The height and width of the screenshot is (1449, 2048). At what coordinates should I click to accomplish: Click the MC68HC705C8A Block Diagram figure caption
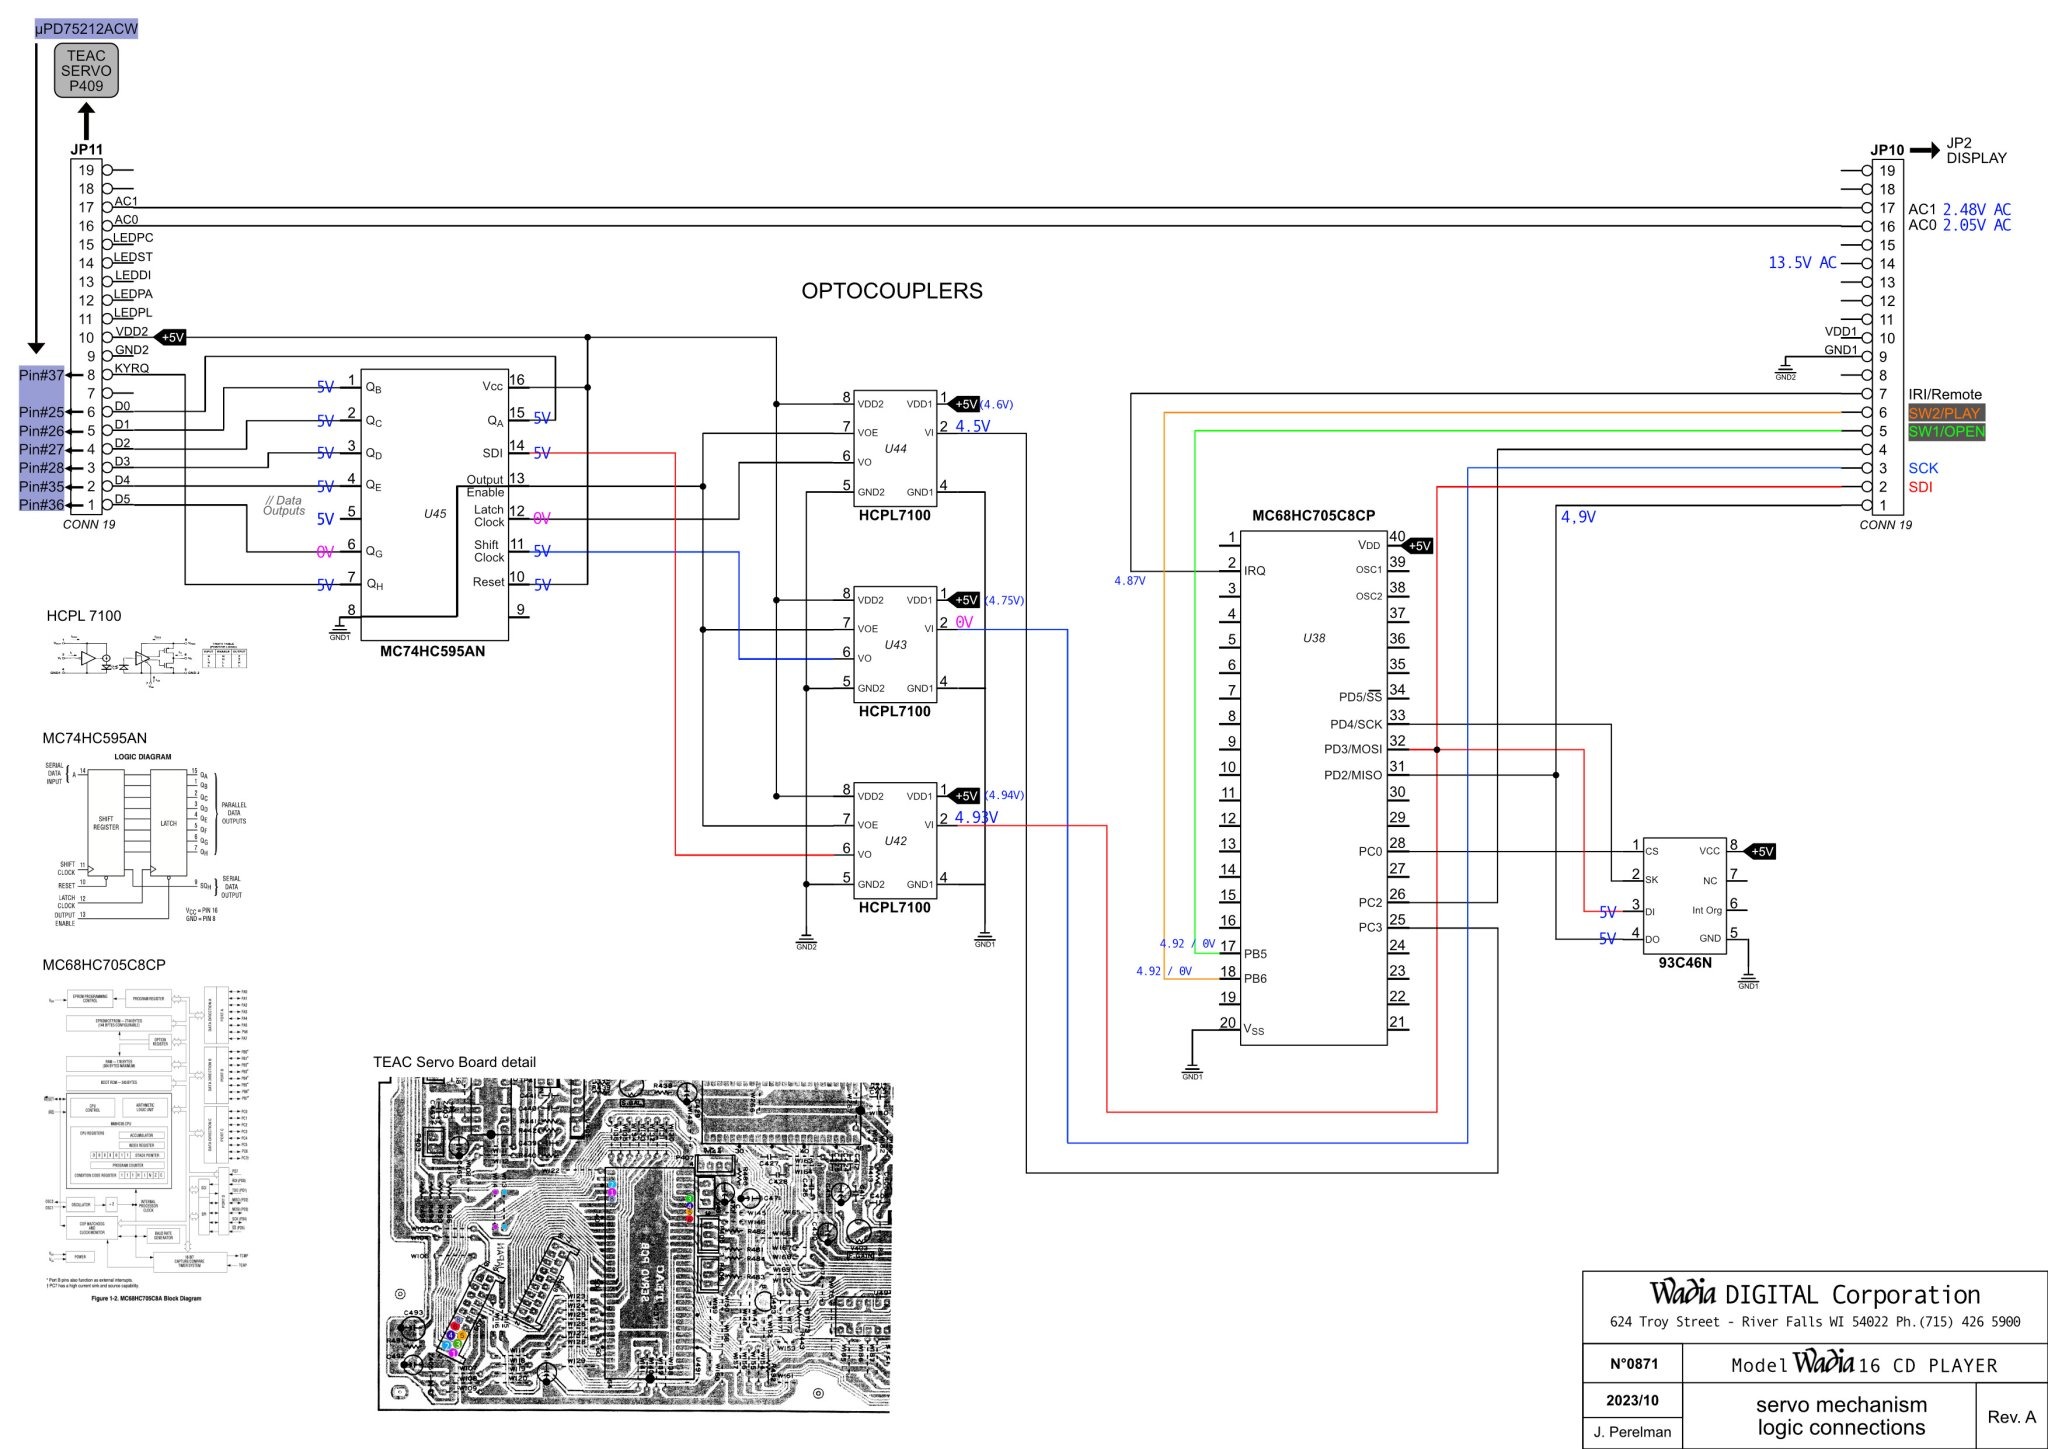[146, 1299]
